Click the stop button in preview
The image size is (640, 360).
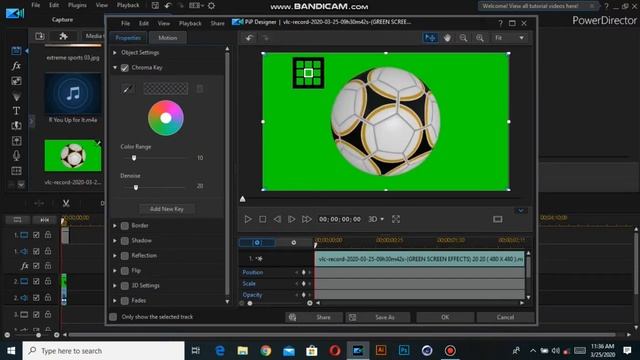(263, 219)
